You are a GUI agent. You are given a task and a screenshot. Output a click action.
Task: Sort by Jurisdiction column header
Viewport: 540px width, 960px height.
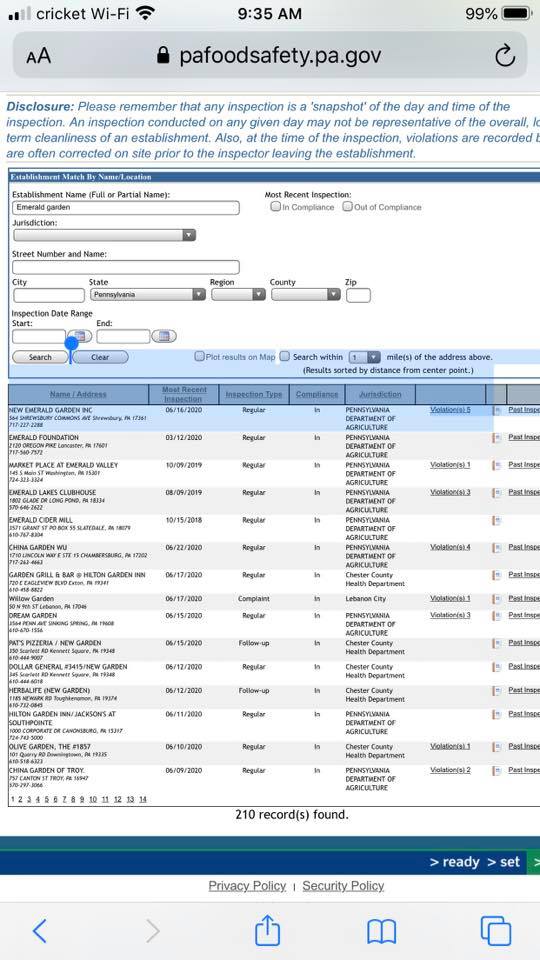coord(380,394)
